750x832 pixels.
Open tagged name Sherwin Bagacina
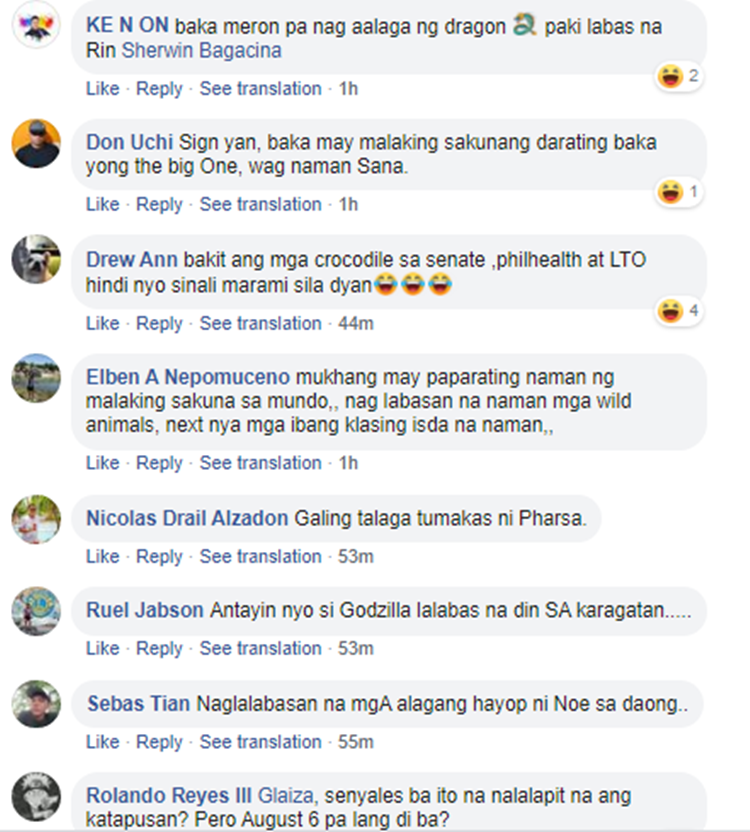(202, 50)
